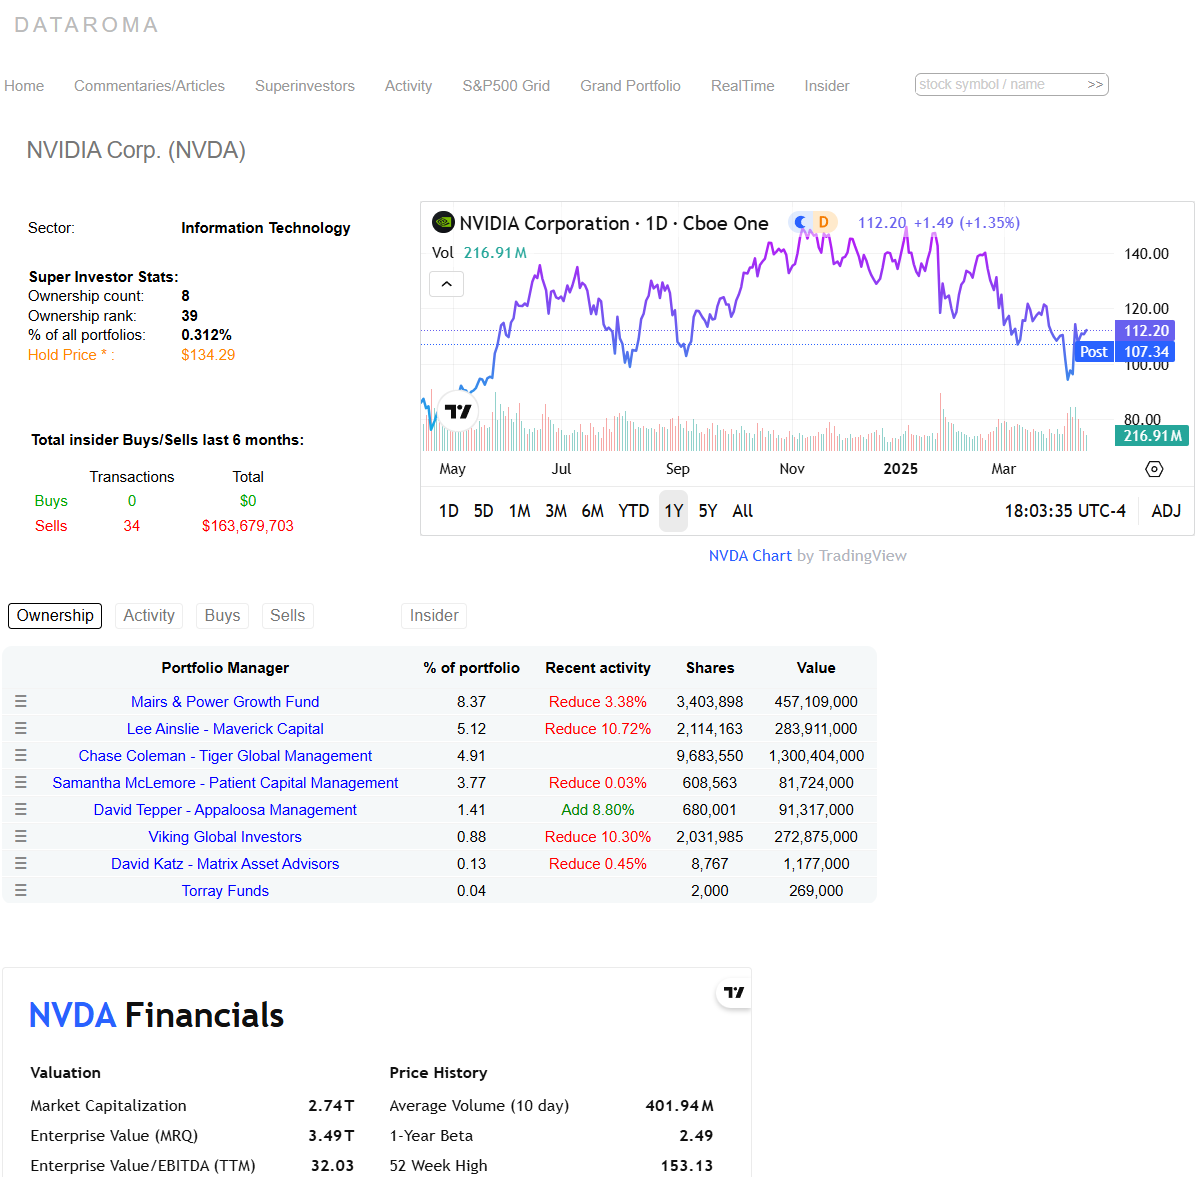The image size is (1197, 1177).
Task: Open David Tepper - Appaloosa Management link
Action: coord(225,809)
